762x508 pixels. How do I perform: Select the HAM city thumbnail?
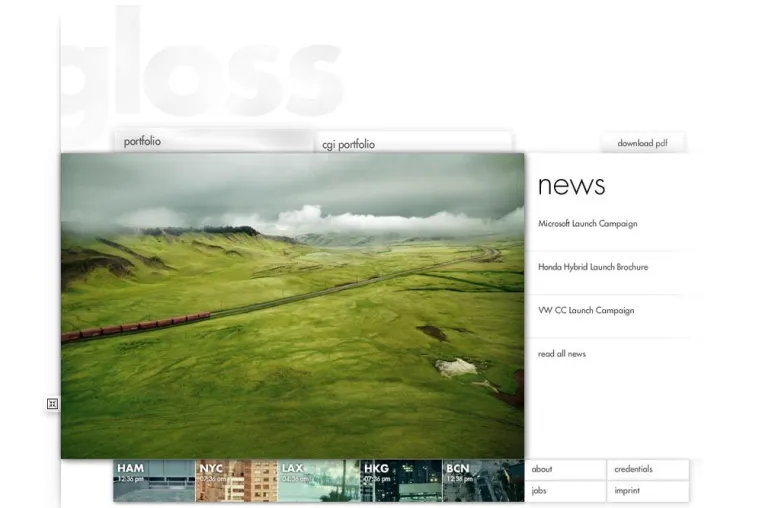point(154,481)
